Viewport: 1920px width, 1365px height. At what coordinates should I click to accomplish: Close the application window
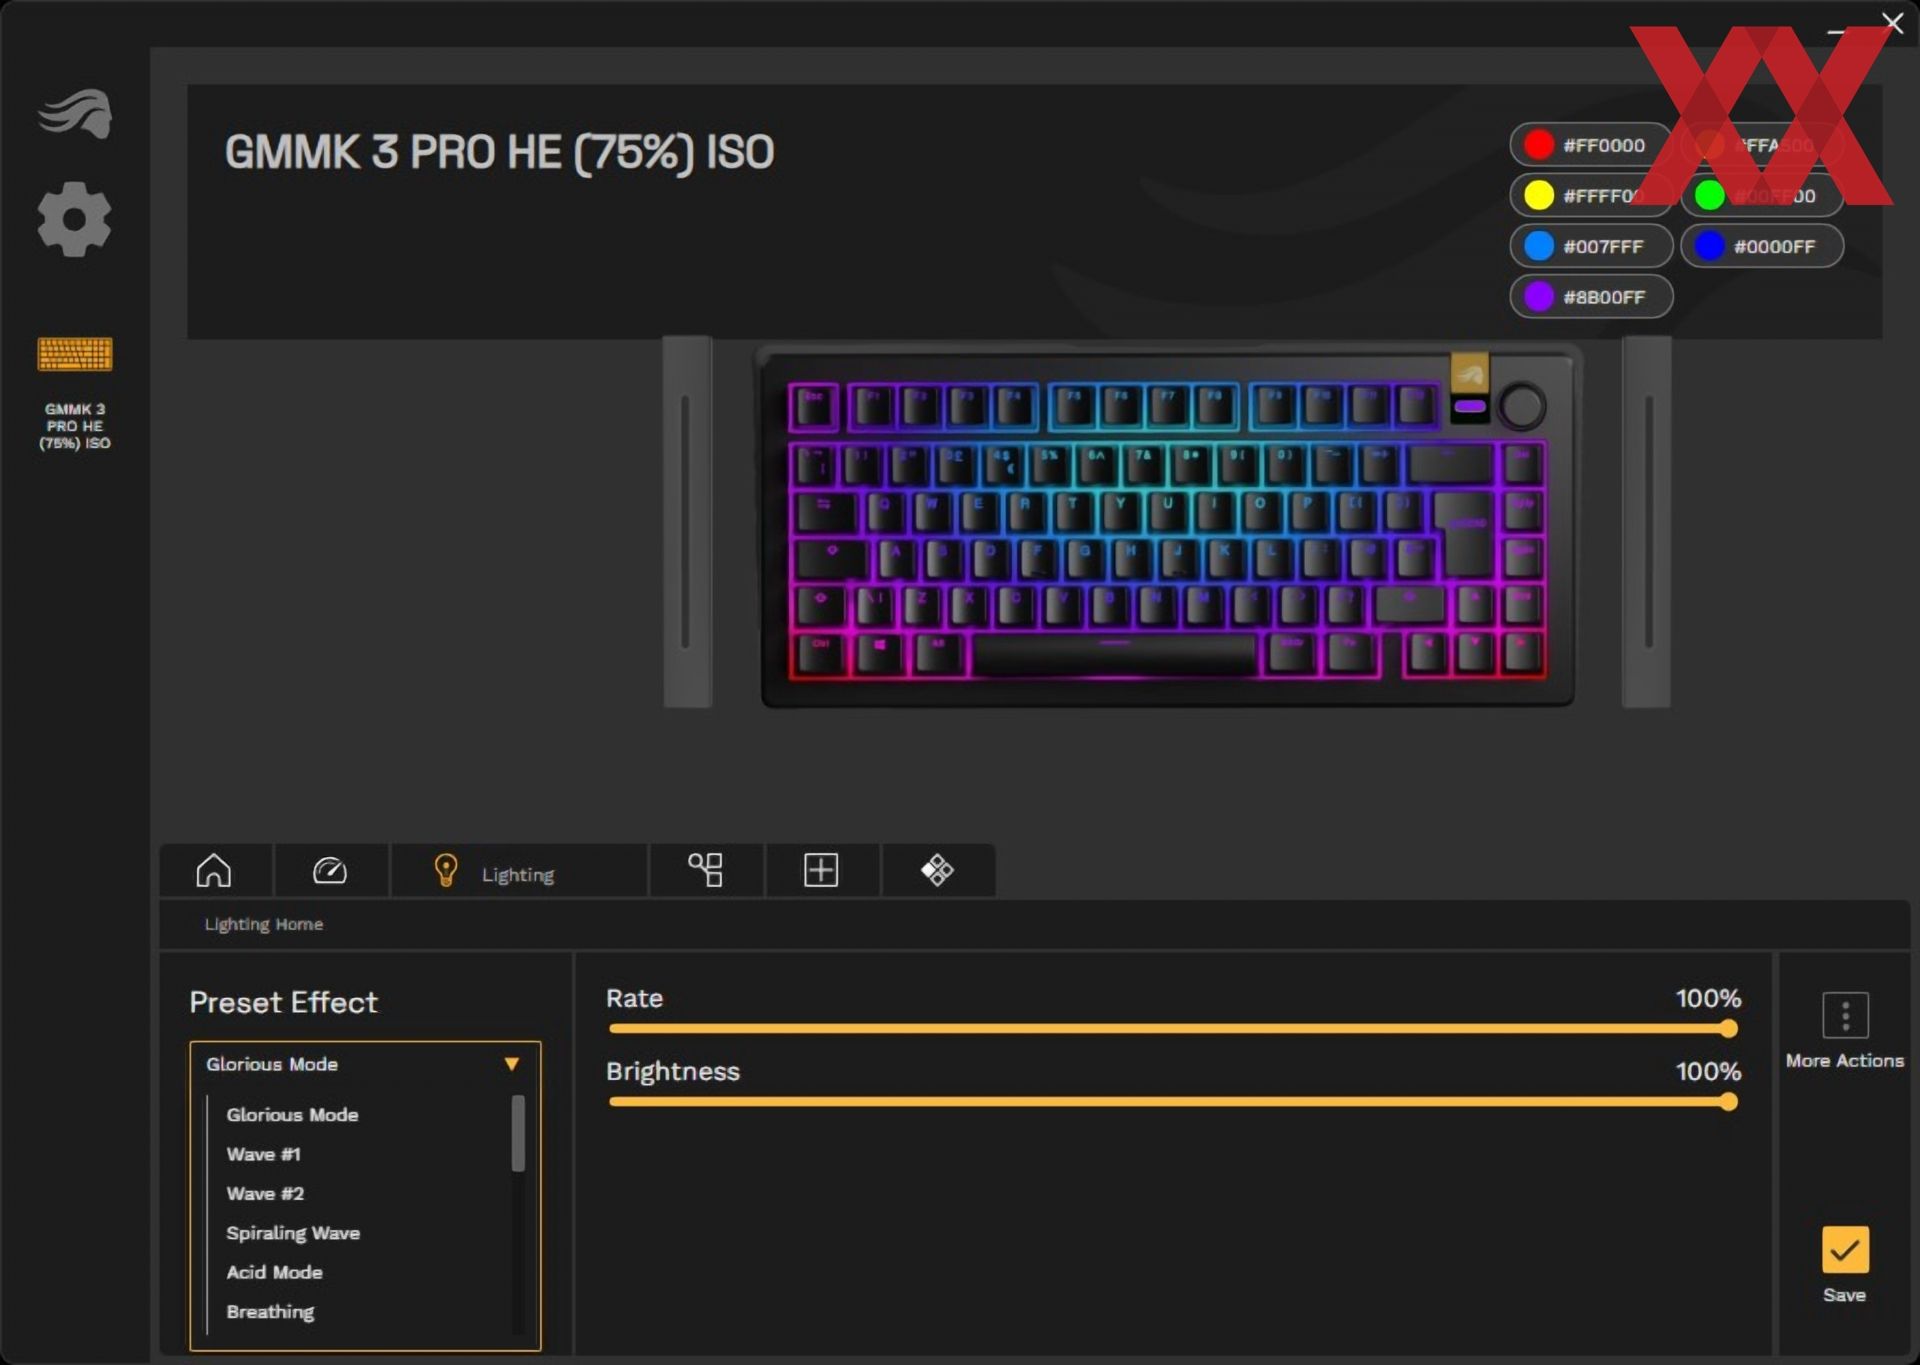pyautogui.click(x=1892, y=22)
